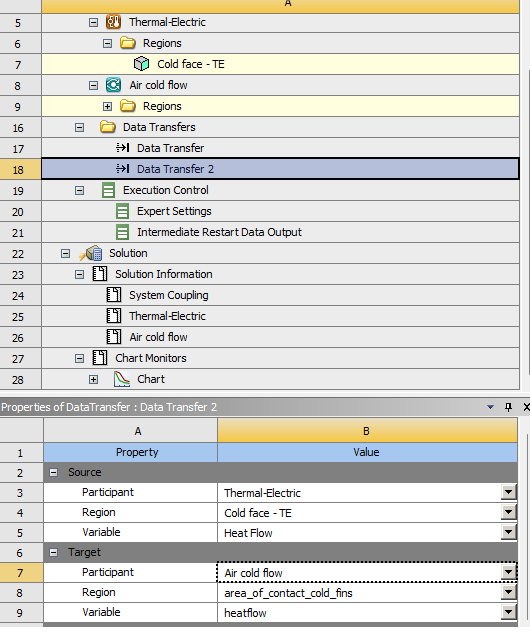Expand the Regions folder under Air cold flow
Viewport: 530px width, 634px height.
pos(107,106)
